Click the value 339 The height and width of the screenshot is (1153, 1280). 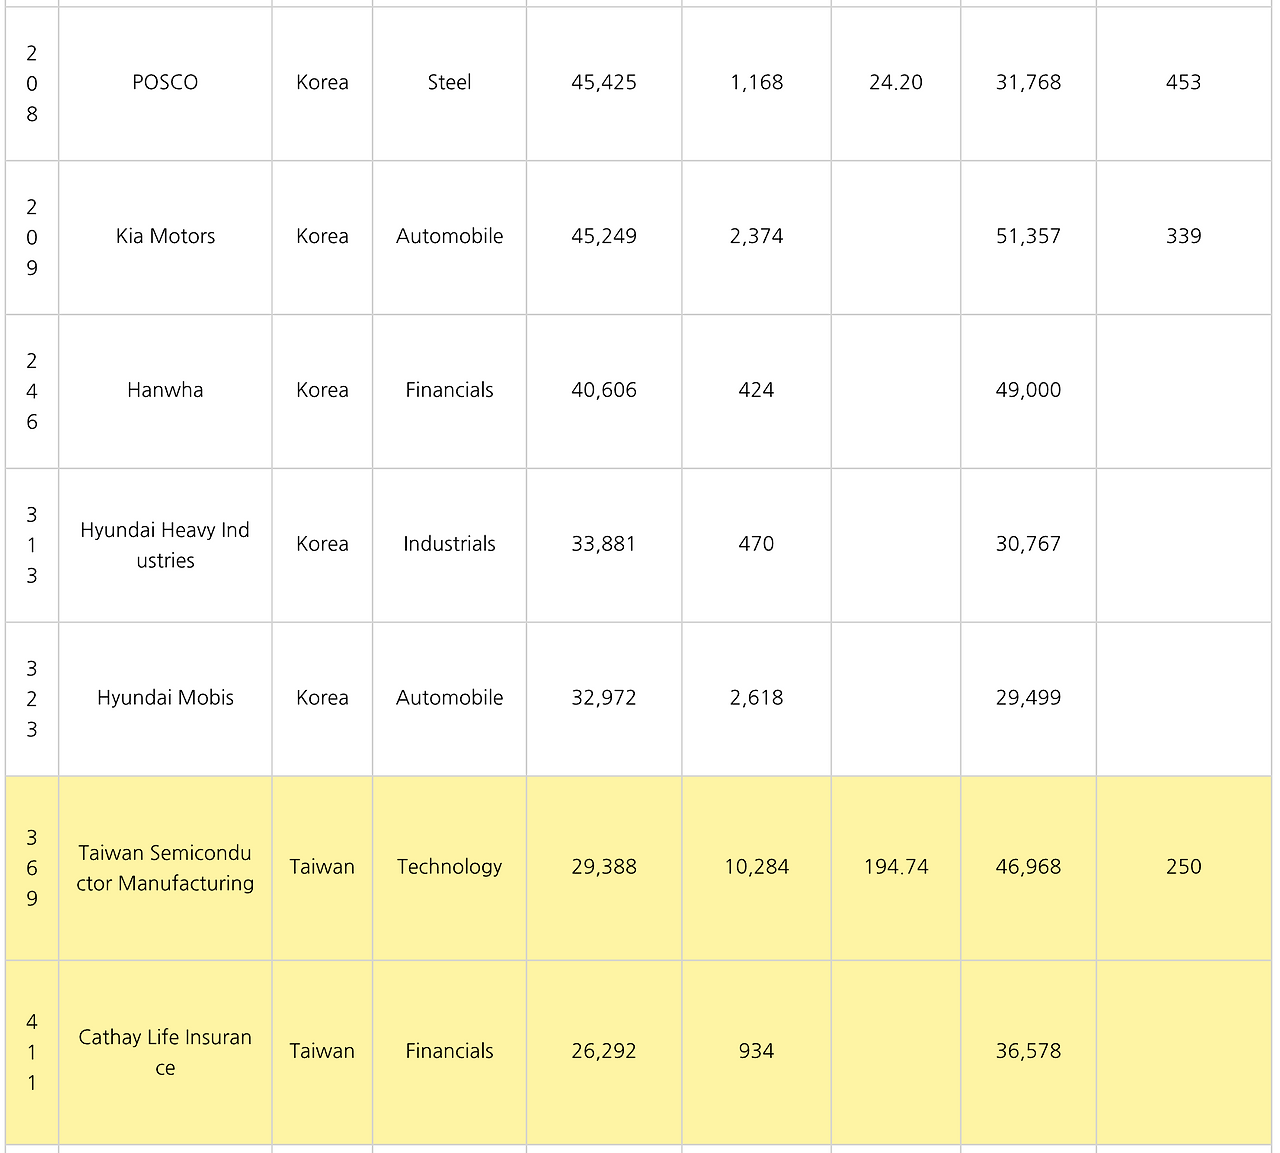click(1184, 237)
